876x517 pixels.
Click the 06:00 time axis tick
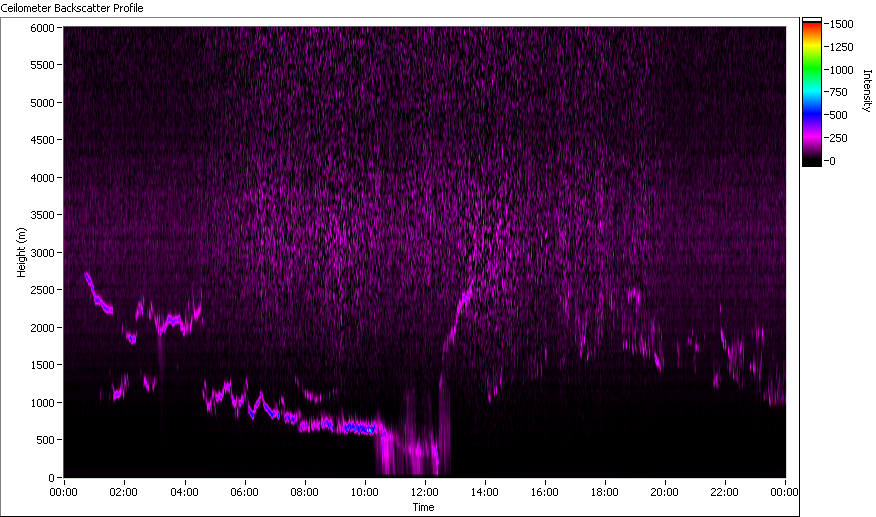coord(244,492)
